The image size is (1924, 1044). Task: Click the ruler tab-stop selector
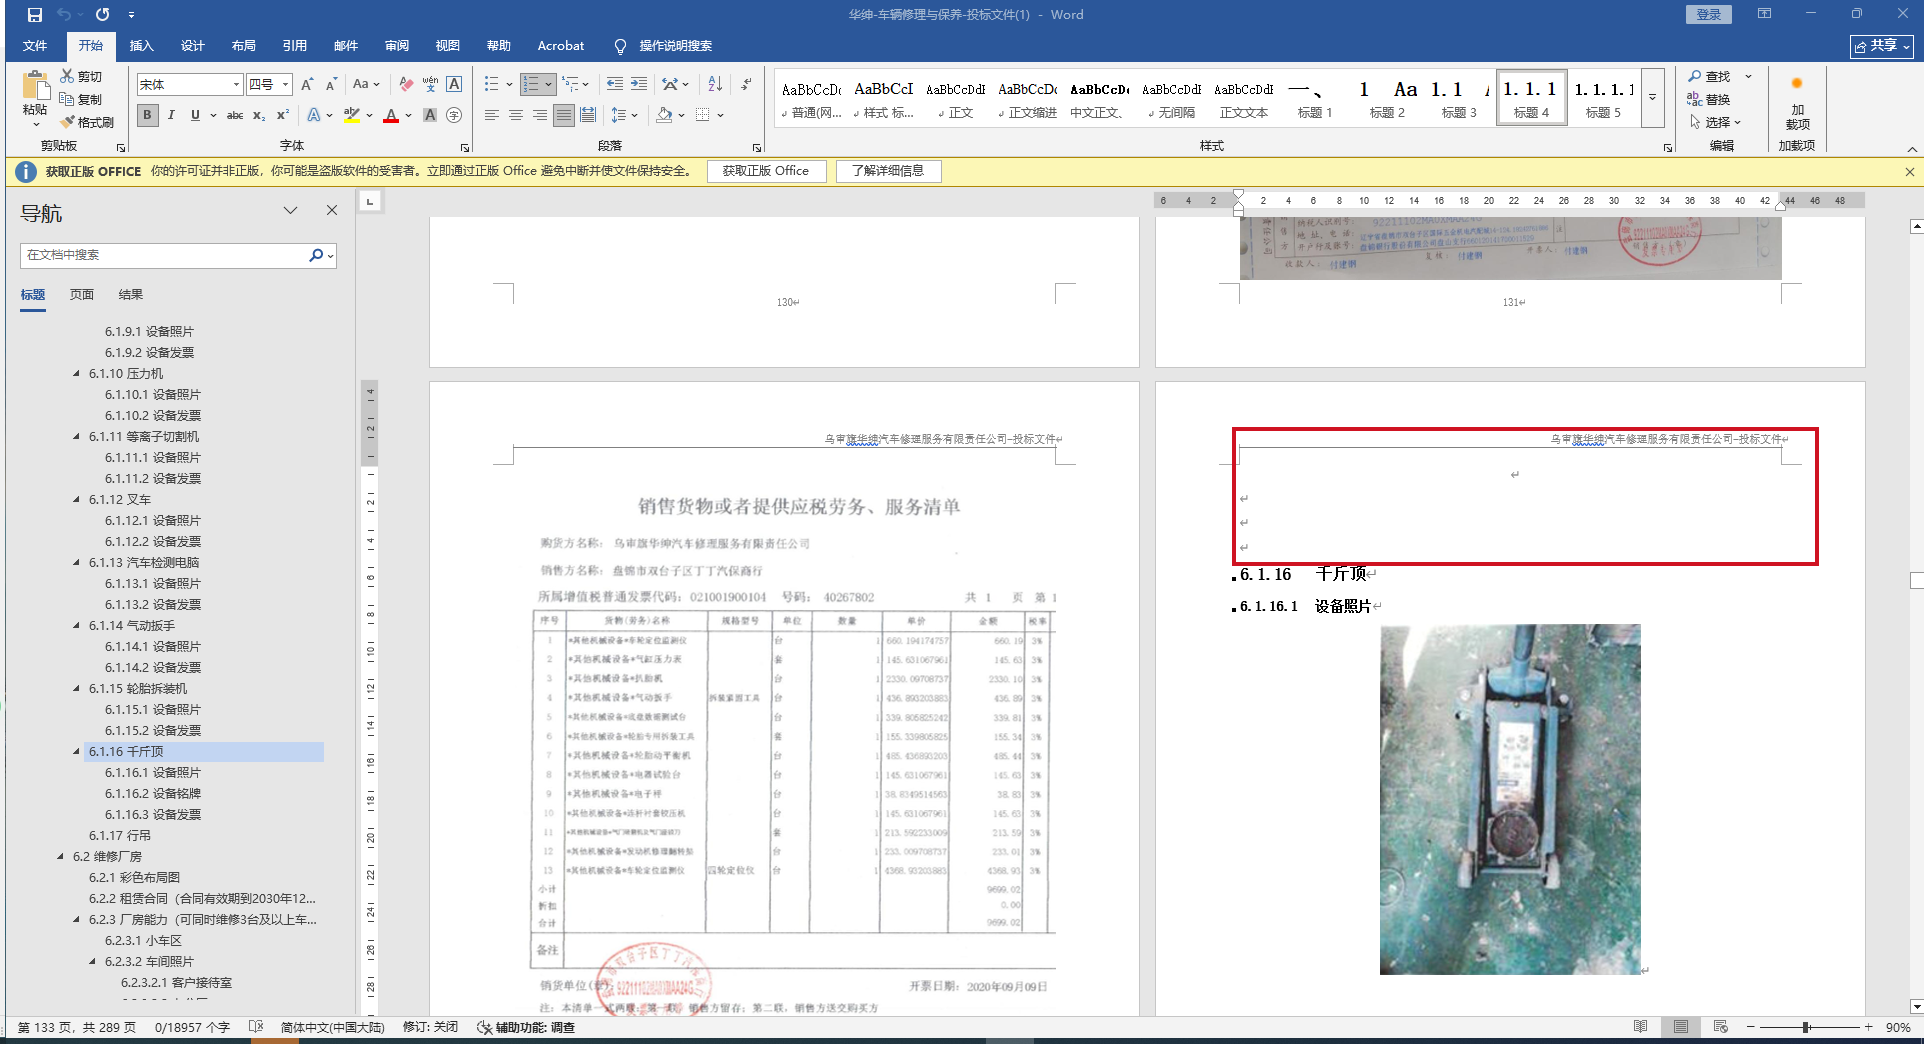pos(370,201)
